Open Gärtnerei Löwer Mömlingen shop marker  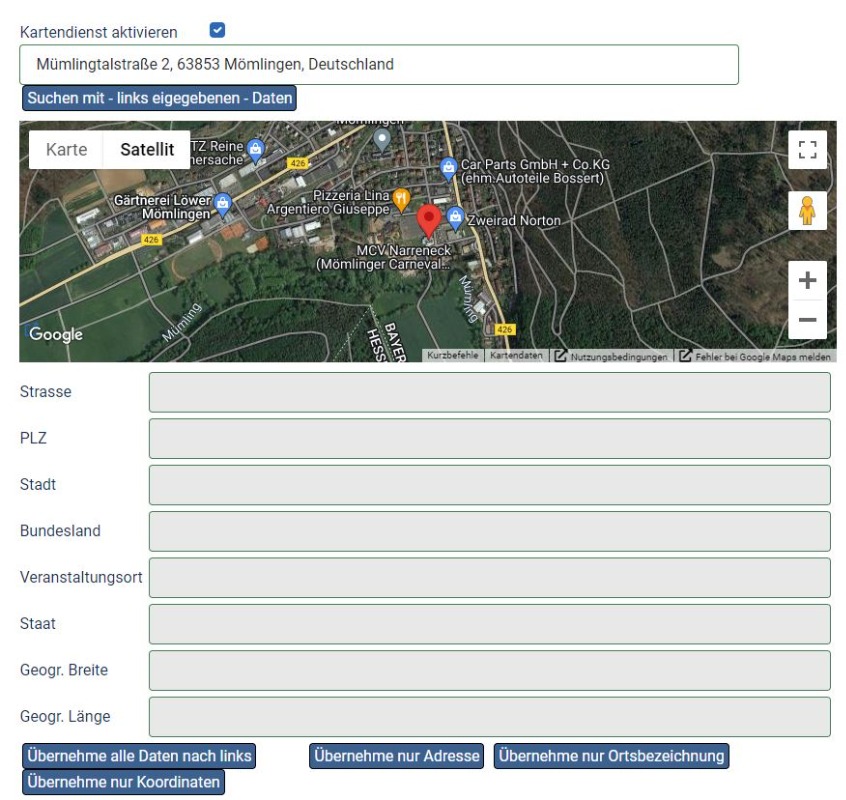pyautogui.click(x=222, y=204)
